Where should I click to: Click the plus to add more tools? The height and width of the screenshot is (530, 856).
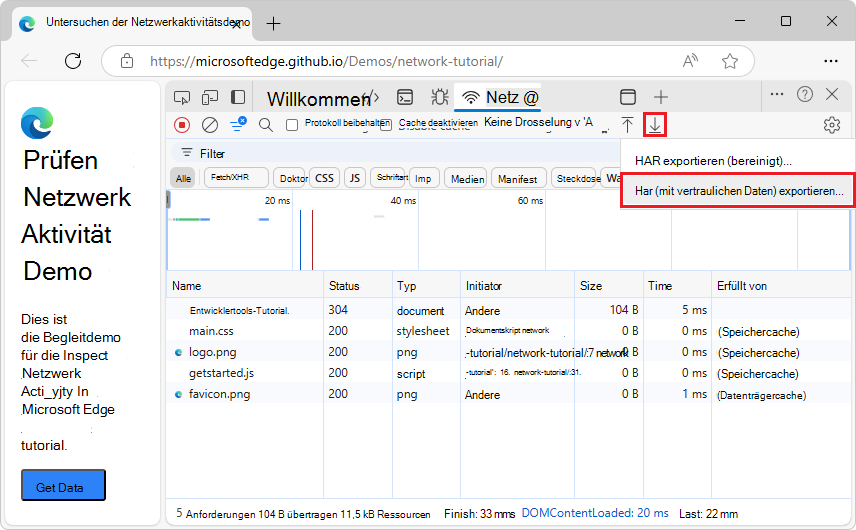coord(660,97)
